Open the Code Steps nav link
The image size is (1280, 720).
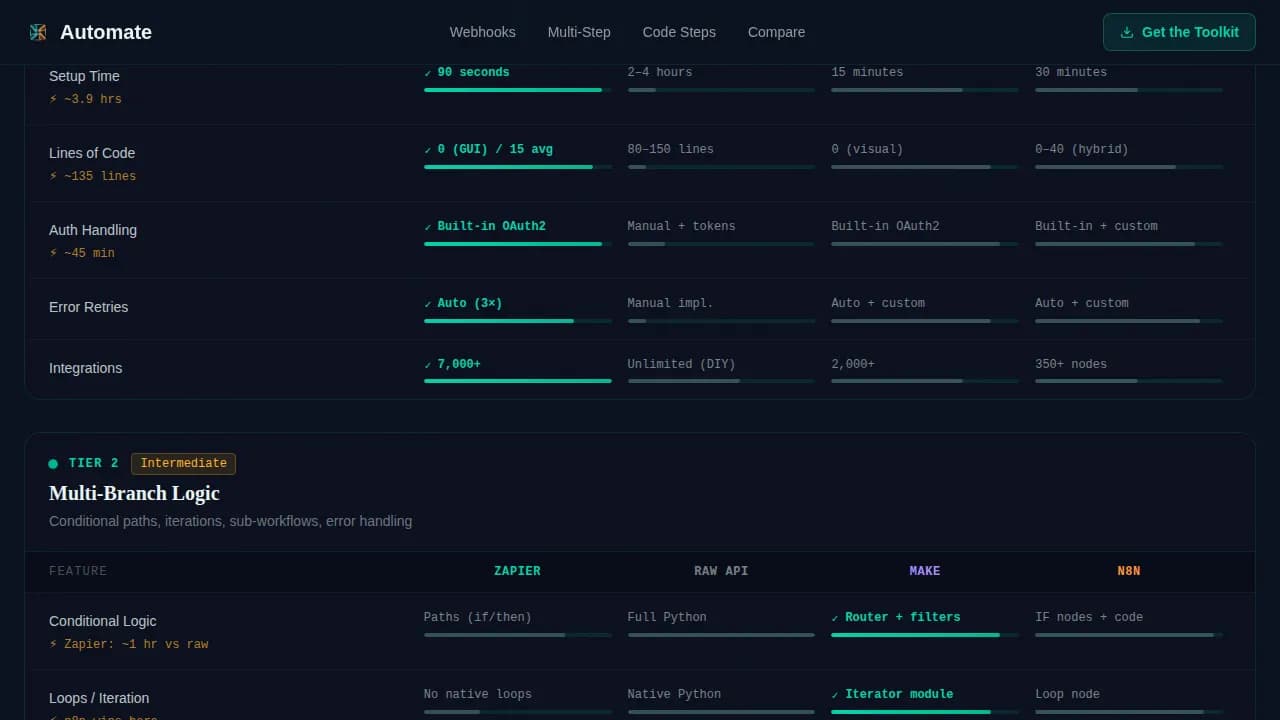pyautogui.click(x=679, y=32)
